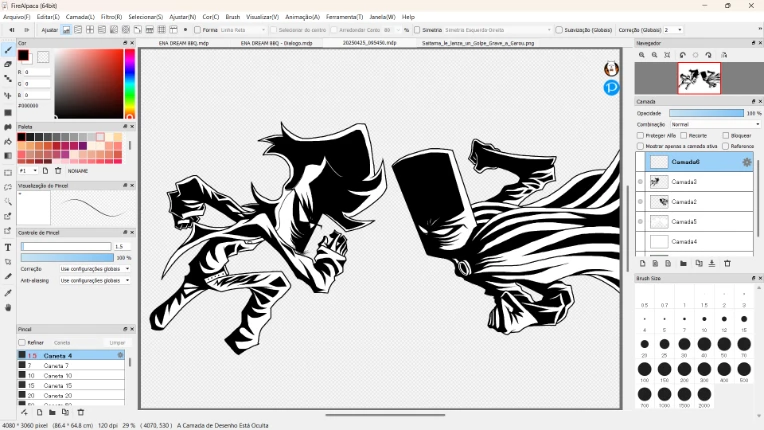Pick the Eraser tool in left toolbar

click(8, 64)
